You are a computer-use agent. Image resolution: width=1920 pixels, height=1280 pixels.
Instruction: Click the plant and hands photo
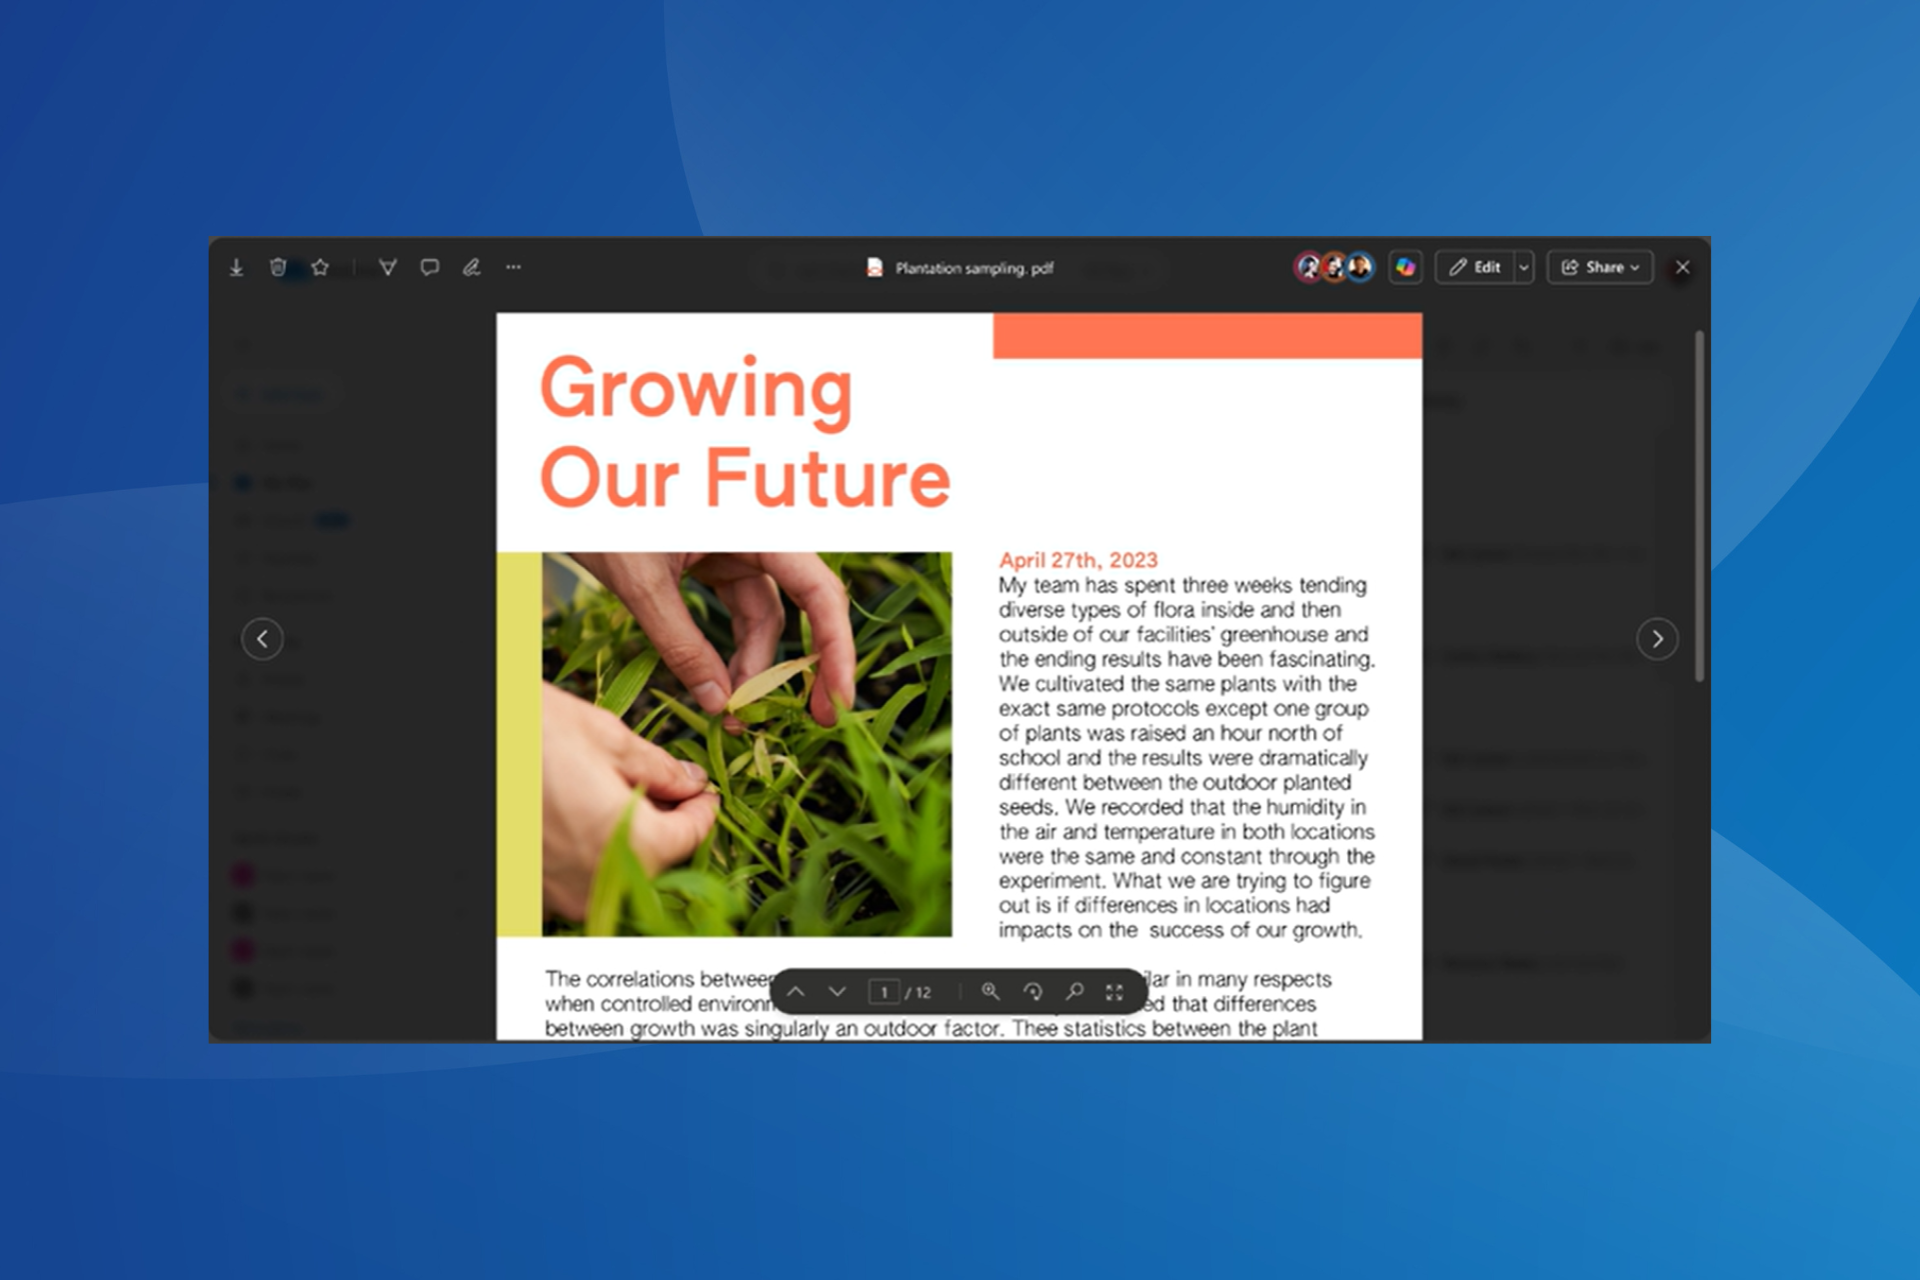point(747,744)
